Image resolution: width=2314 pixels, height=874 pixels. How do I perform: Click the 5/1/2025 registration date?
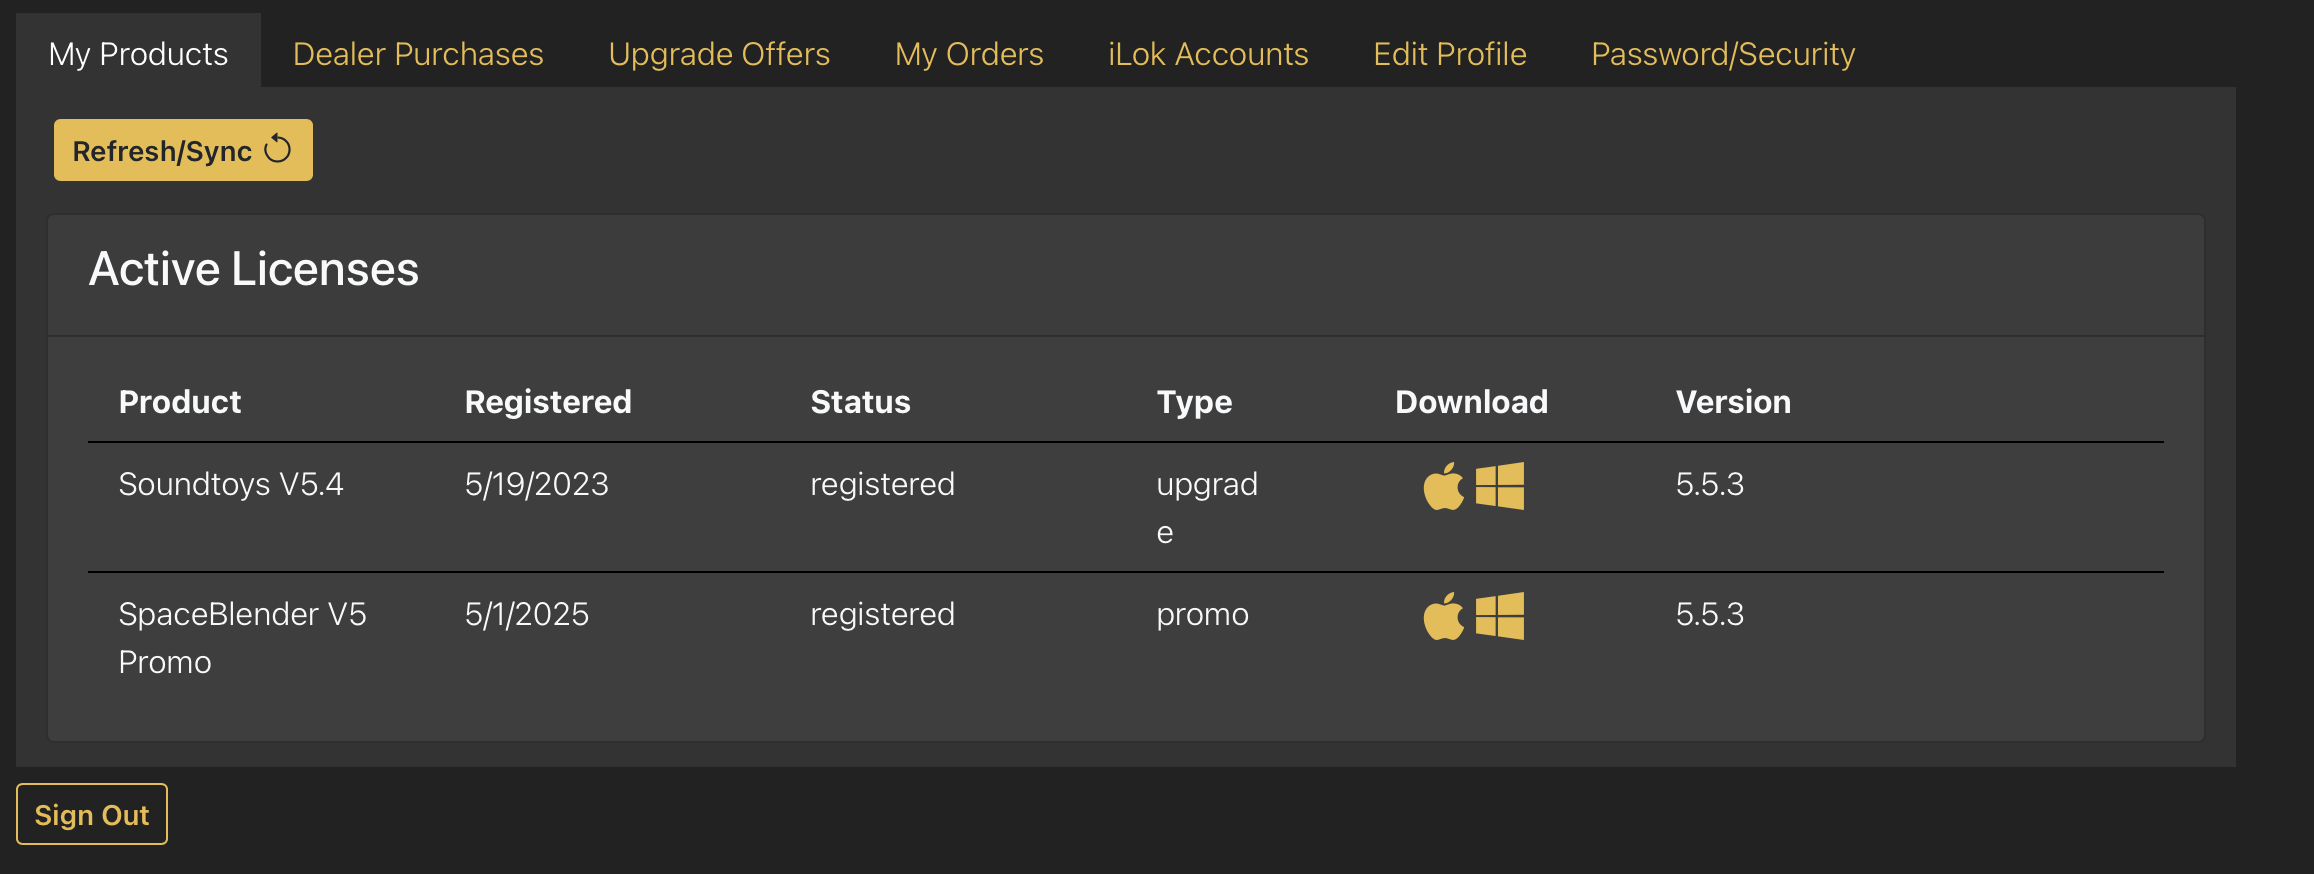point(527,614)
